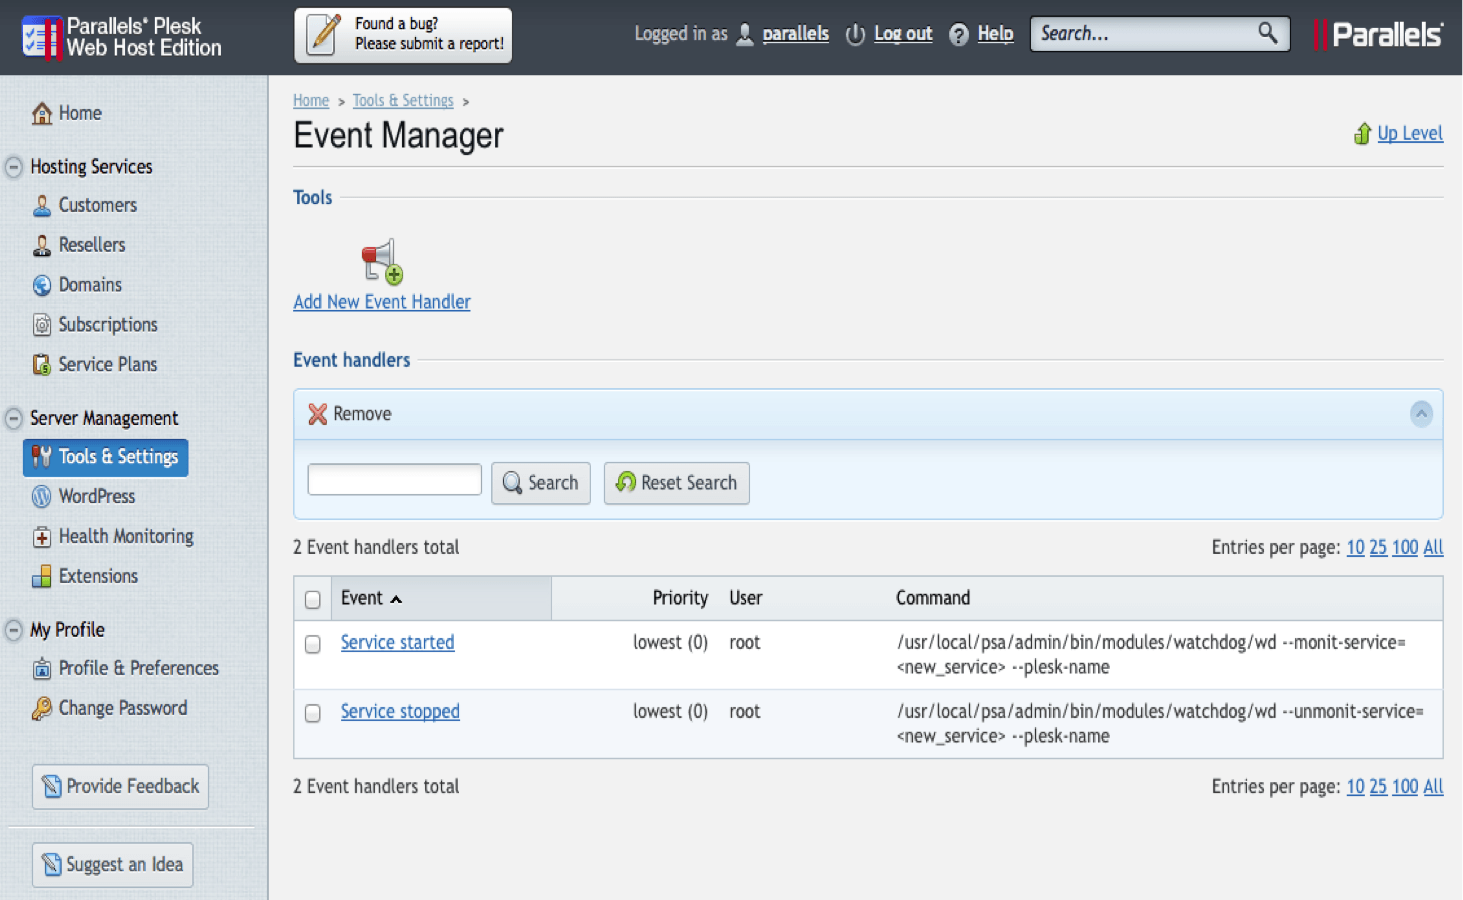Click the User column header
This screenshot has height=900, width=1463.
click(x=746, y=598)
